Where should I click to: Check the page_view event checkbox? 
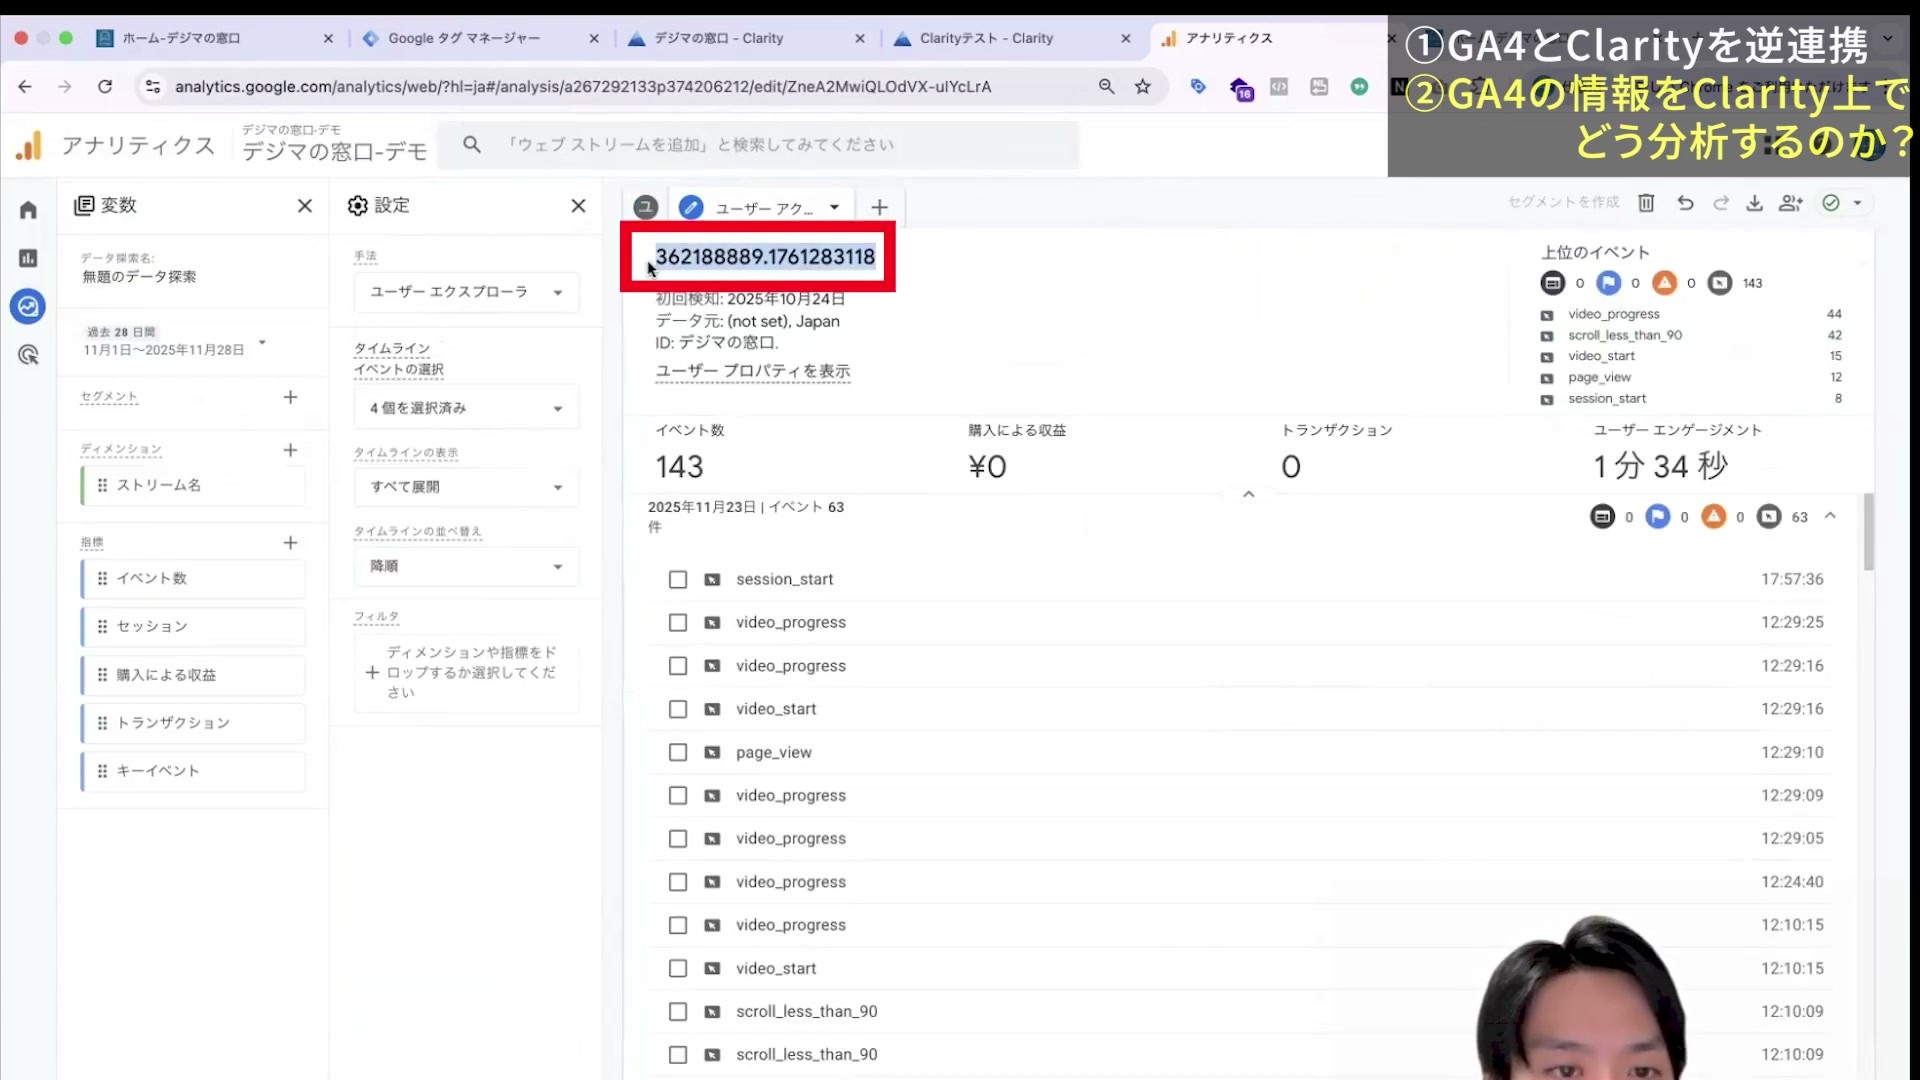[x=678, y=753]
